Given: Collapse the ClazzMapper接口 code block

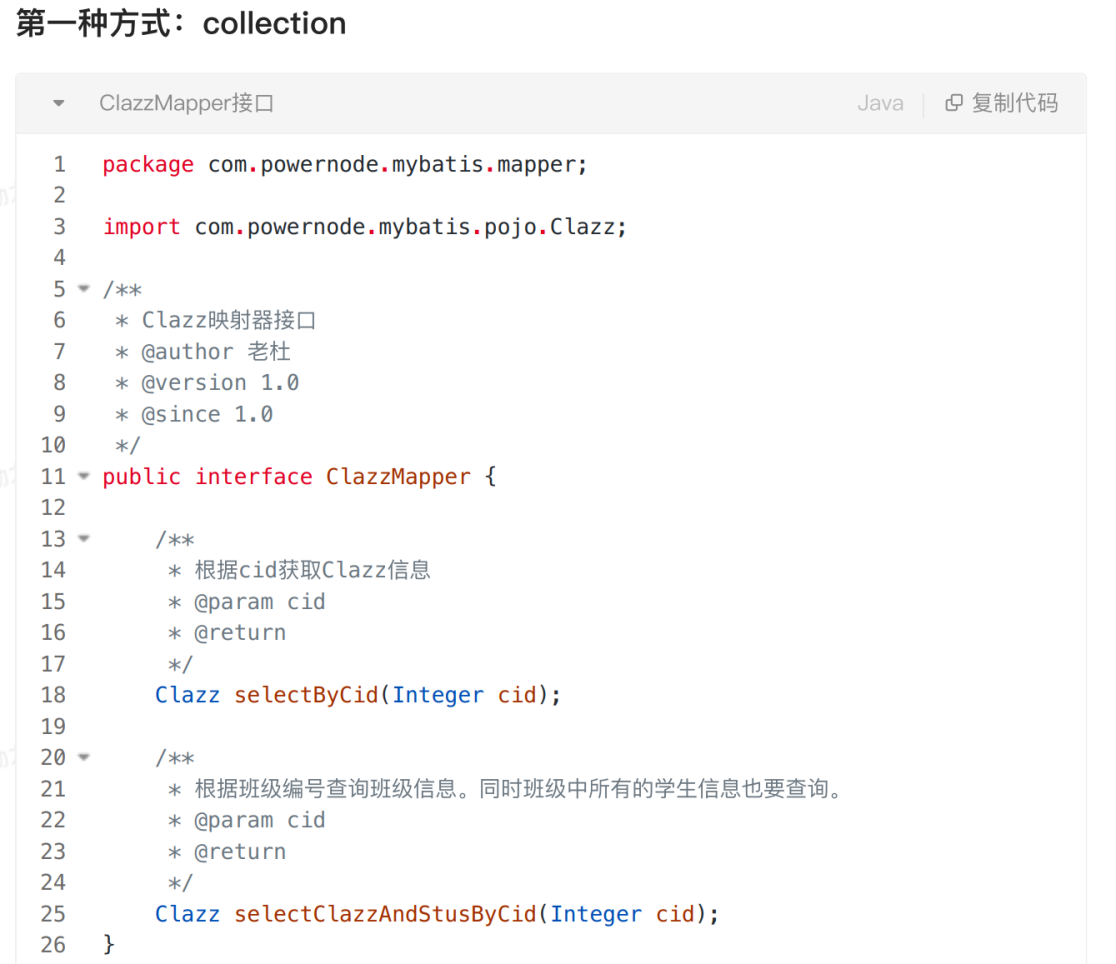Looking at the screenshot, I should [59, 103].
